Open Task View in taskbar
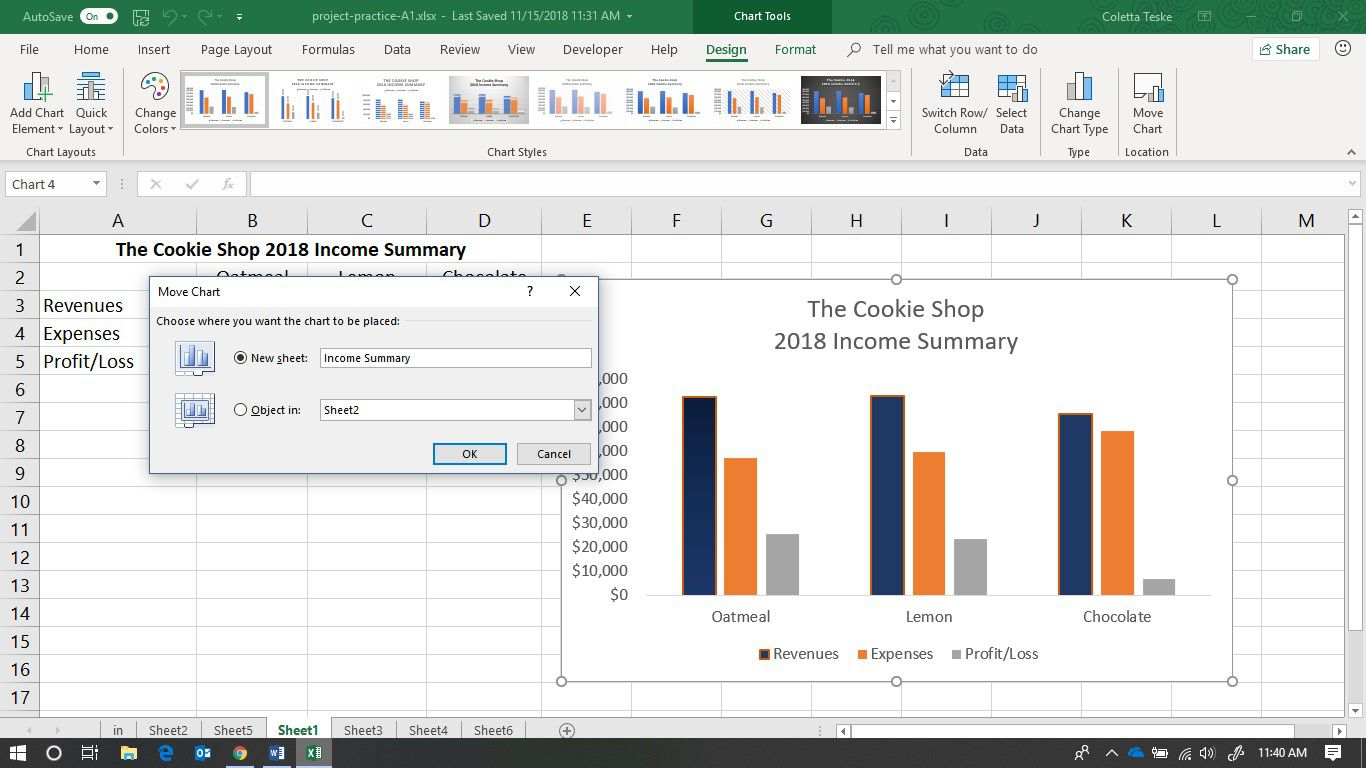 pos(89,753)
